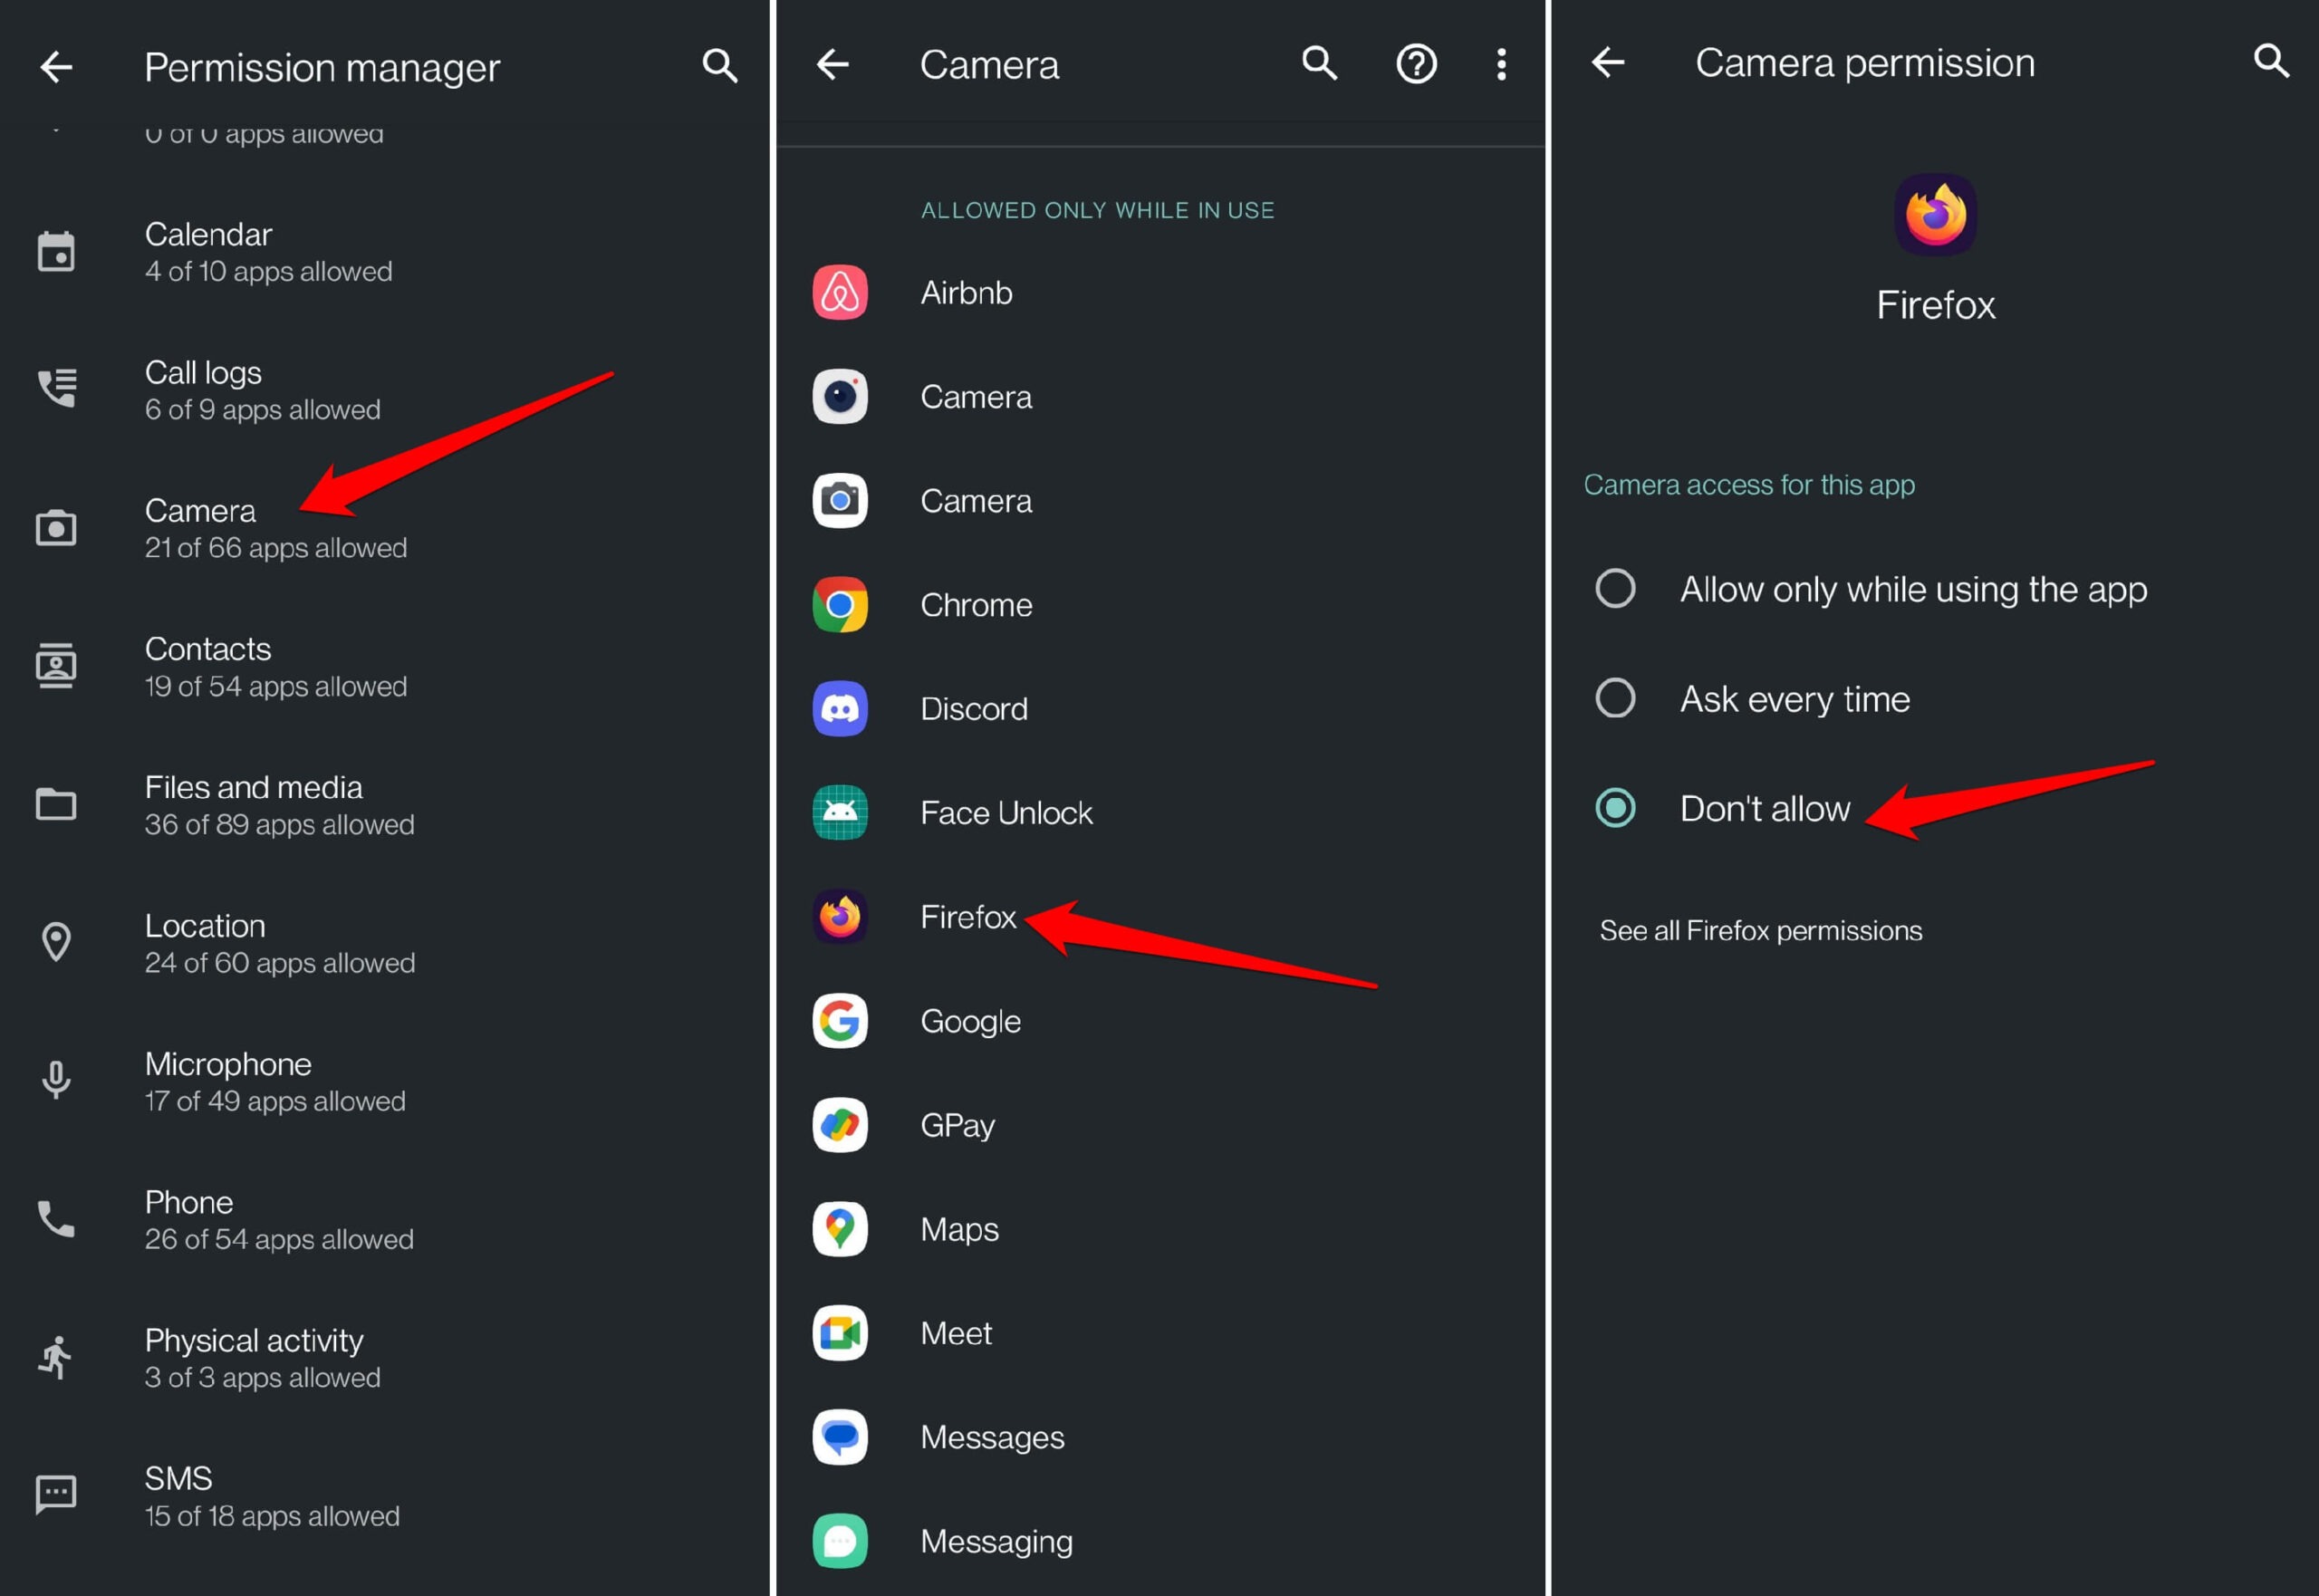
Task: Open the Firefox app icon in Camera list
Action: tap(839, 917)
